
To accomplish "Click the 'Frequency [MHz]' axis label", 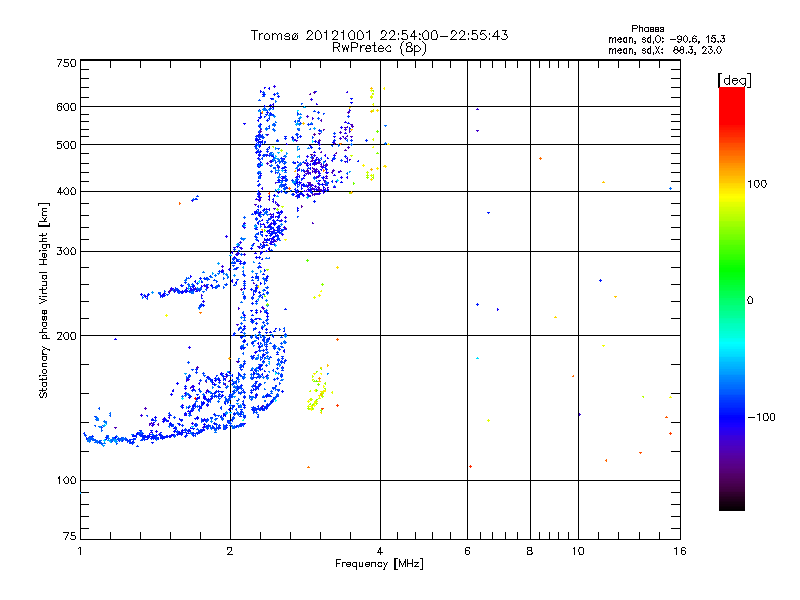I will [x=379, y=564].
